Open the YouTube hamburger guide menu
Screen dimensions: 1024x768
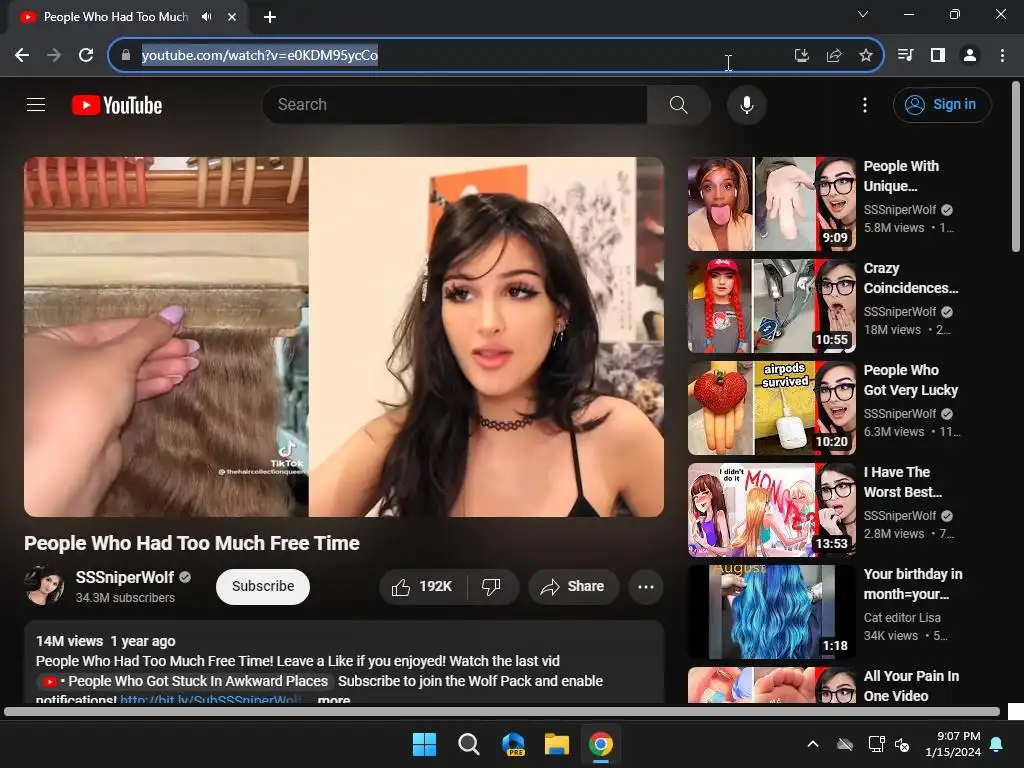click(x=36, y=104)
